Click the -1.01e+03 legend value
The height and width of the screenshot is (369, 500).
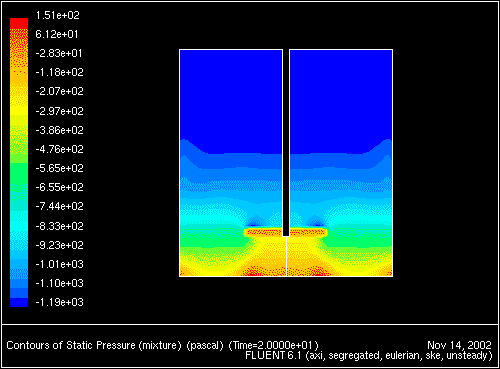59,264
